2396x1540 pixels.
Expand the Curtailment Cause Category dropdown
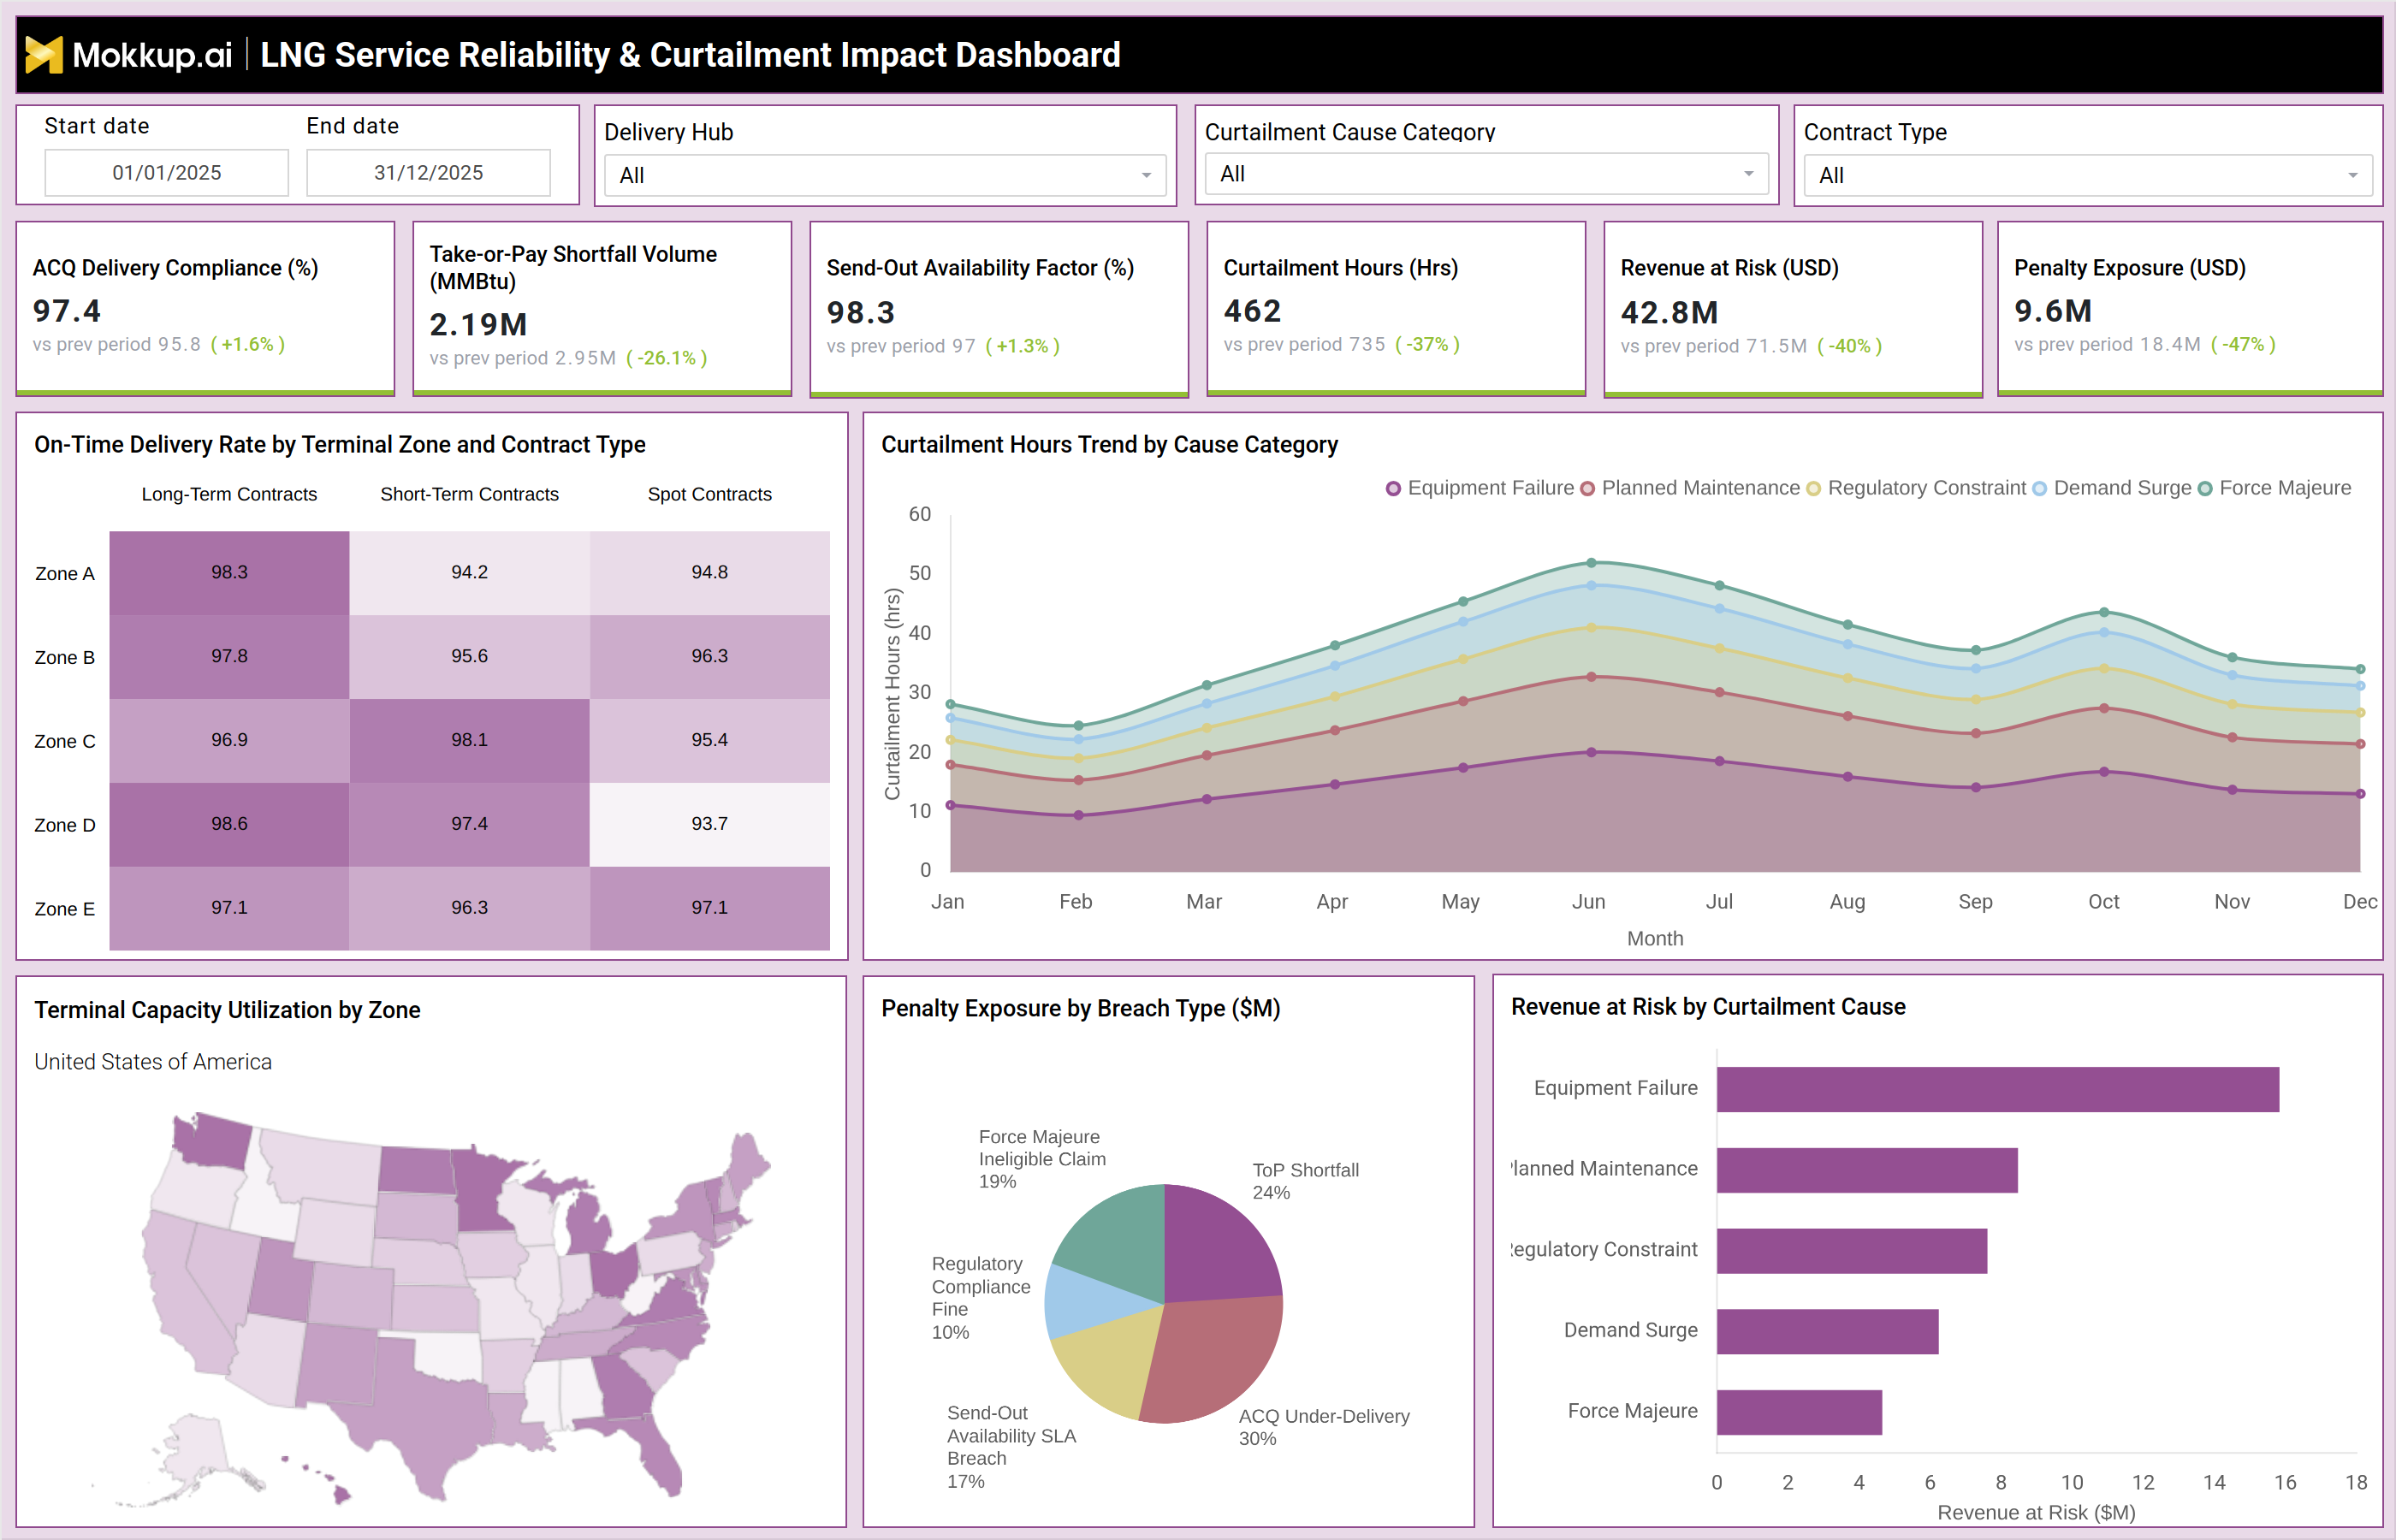click(x=1486, y=174)
